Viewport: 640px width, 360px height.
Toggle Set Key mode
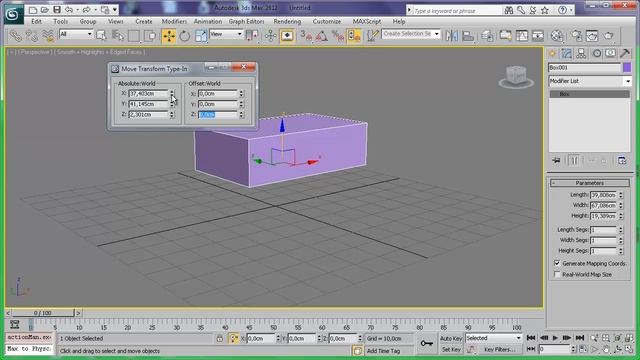click(x=451, y=349)
